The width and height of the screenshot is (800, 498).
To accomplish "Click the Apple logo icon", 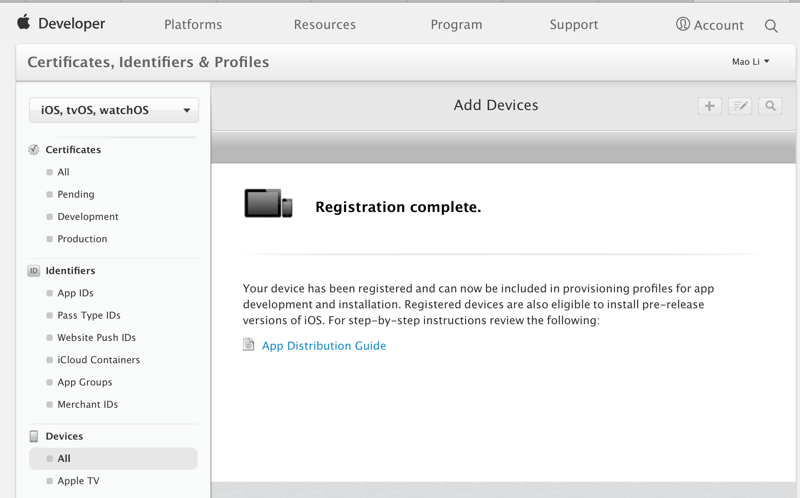I will pyautogui.click(x=23, y=22).
